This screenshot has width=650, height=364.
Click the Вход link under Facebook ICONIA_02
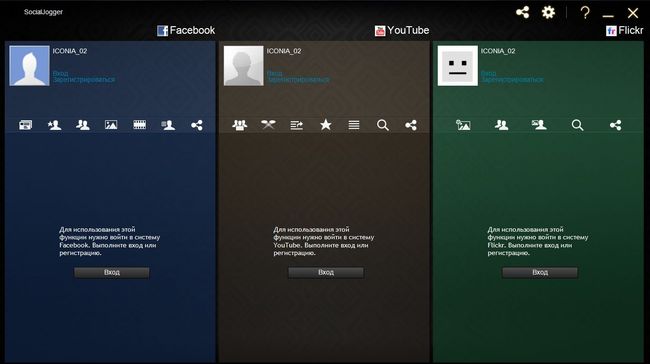[x=61, y=73]
